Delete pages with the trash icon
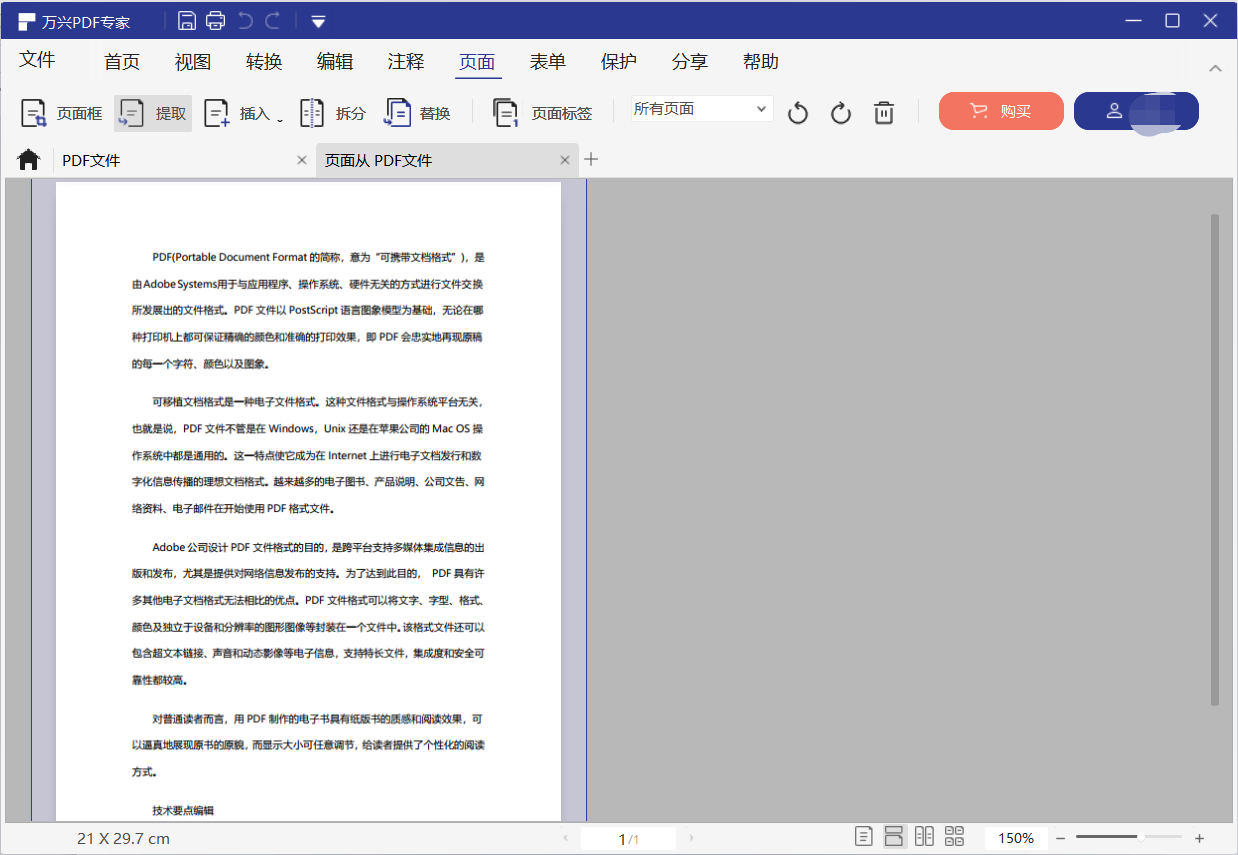Screen dimensions: 1238x855 tap(884, 113)
